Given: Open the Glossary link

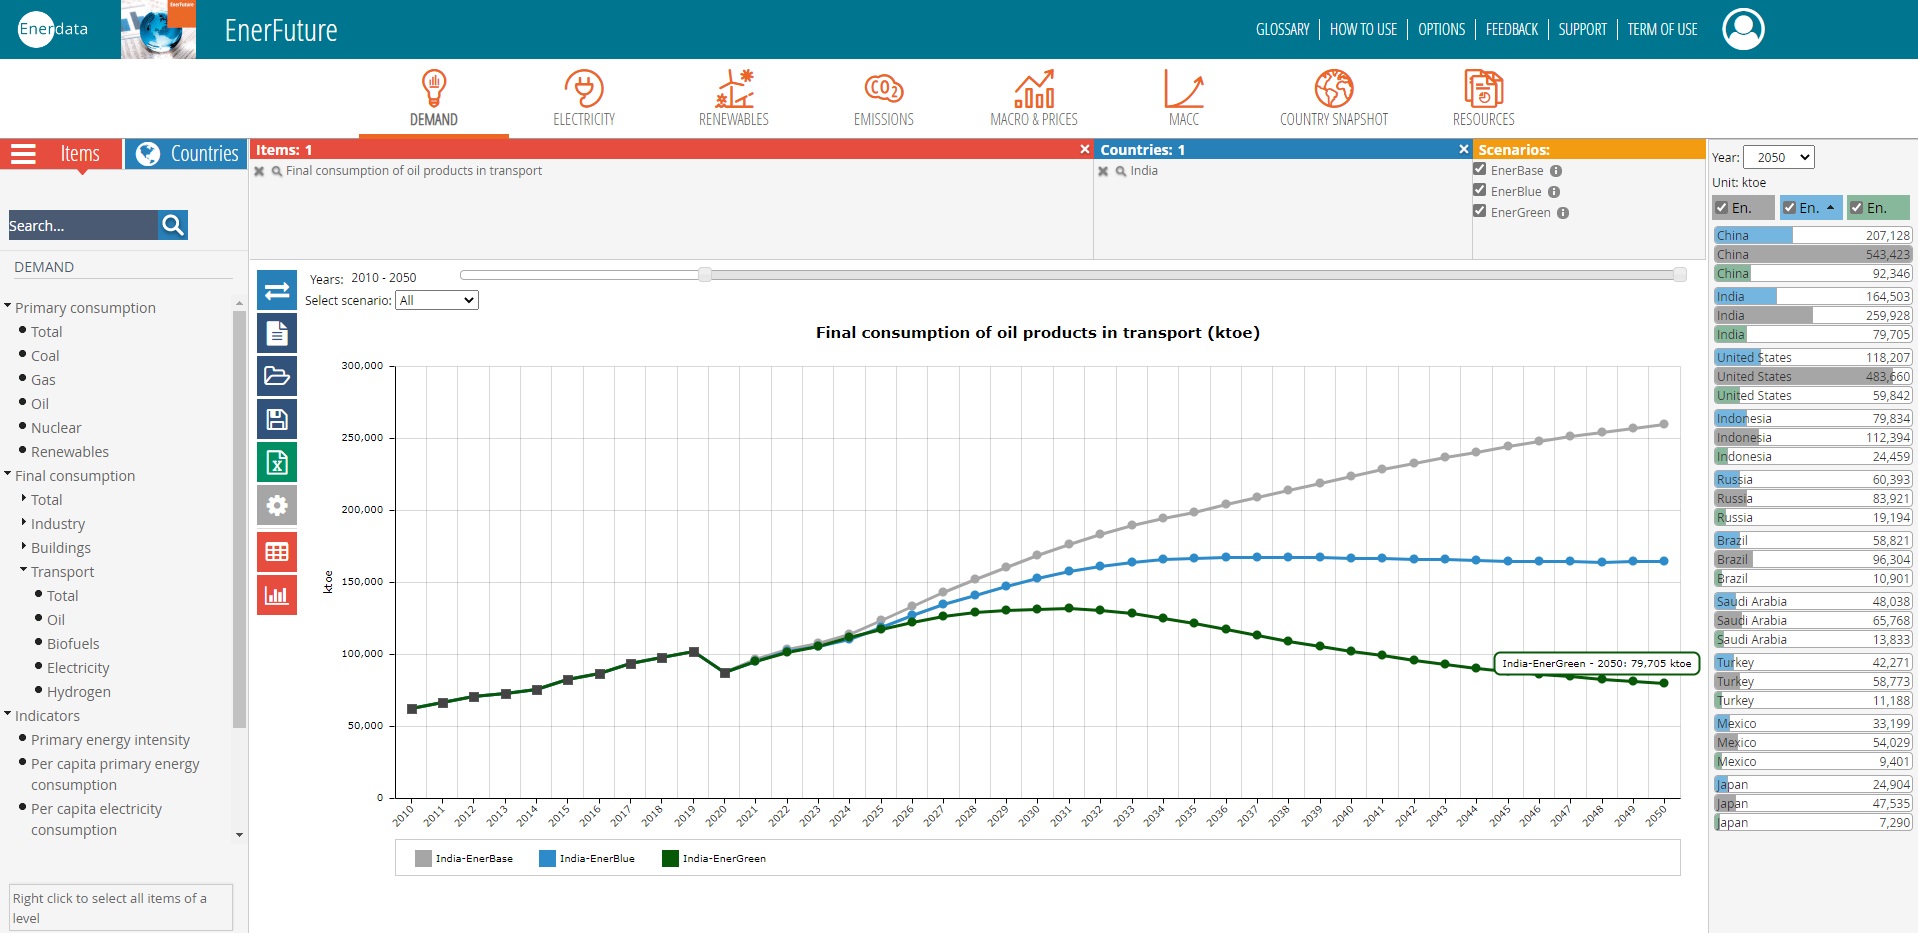Looking at the screenshot, I should pos(1282,29).
